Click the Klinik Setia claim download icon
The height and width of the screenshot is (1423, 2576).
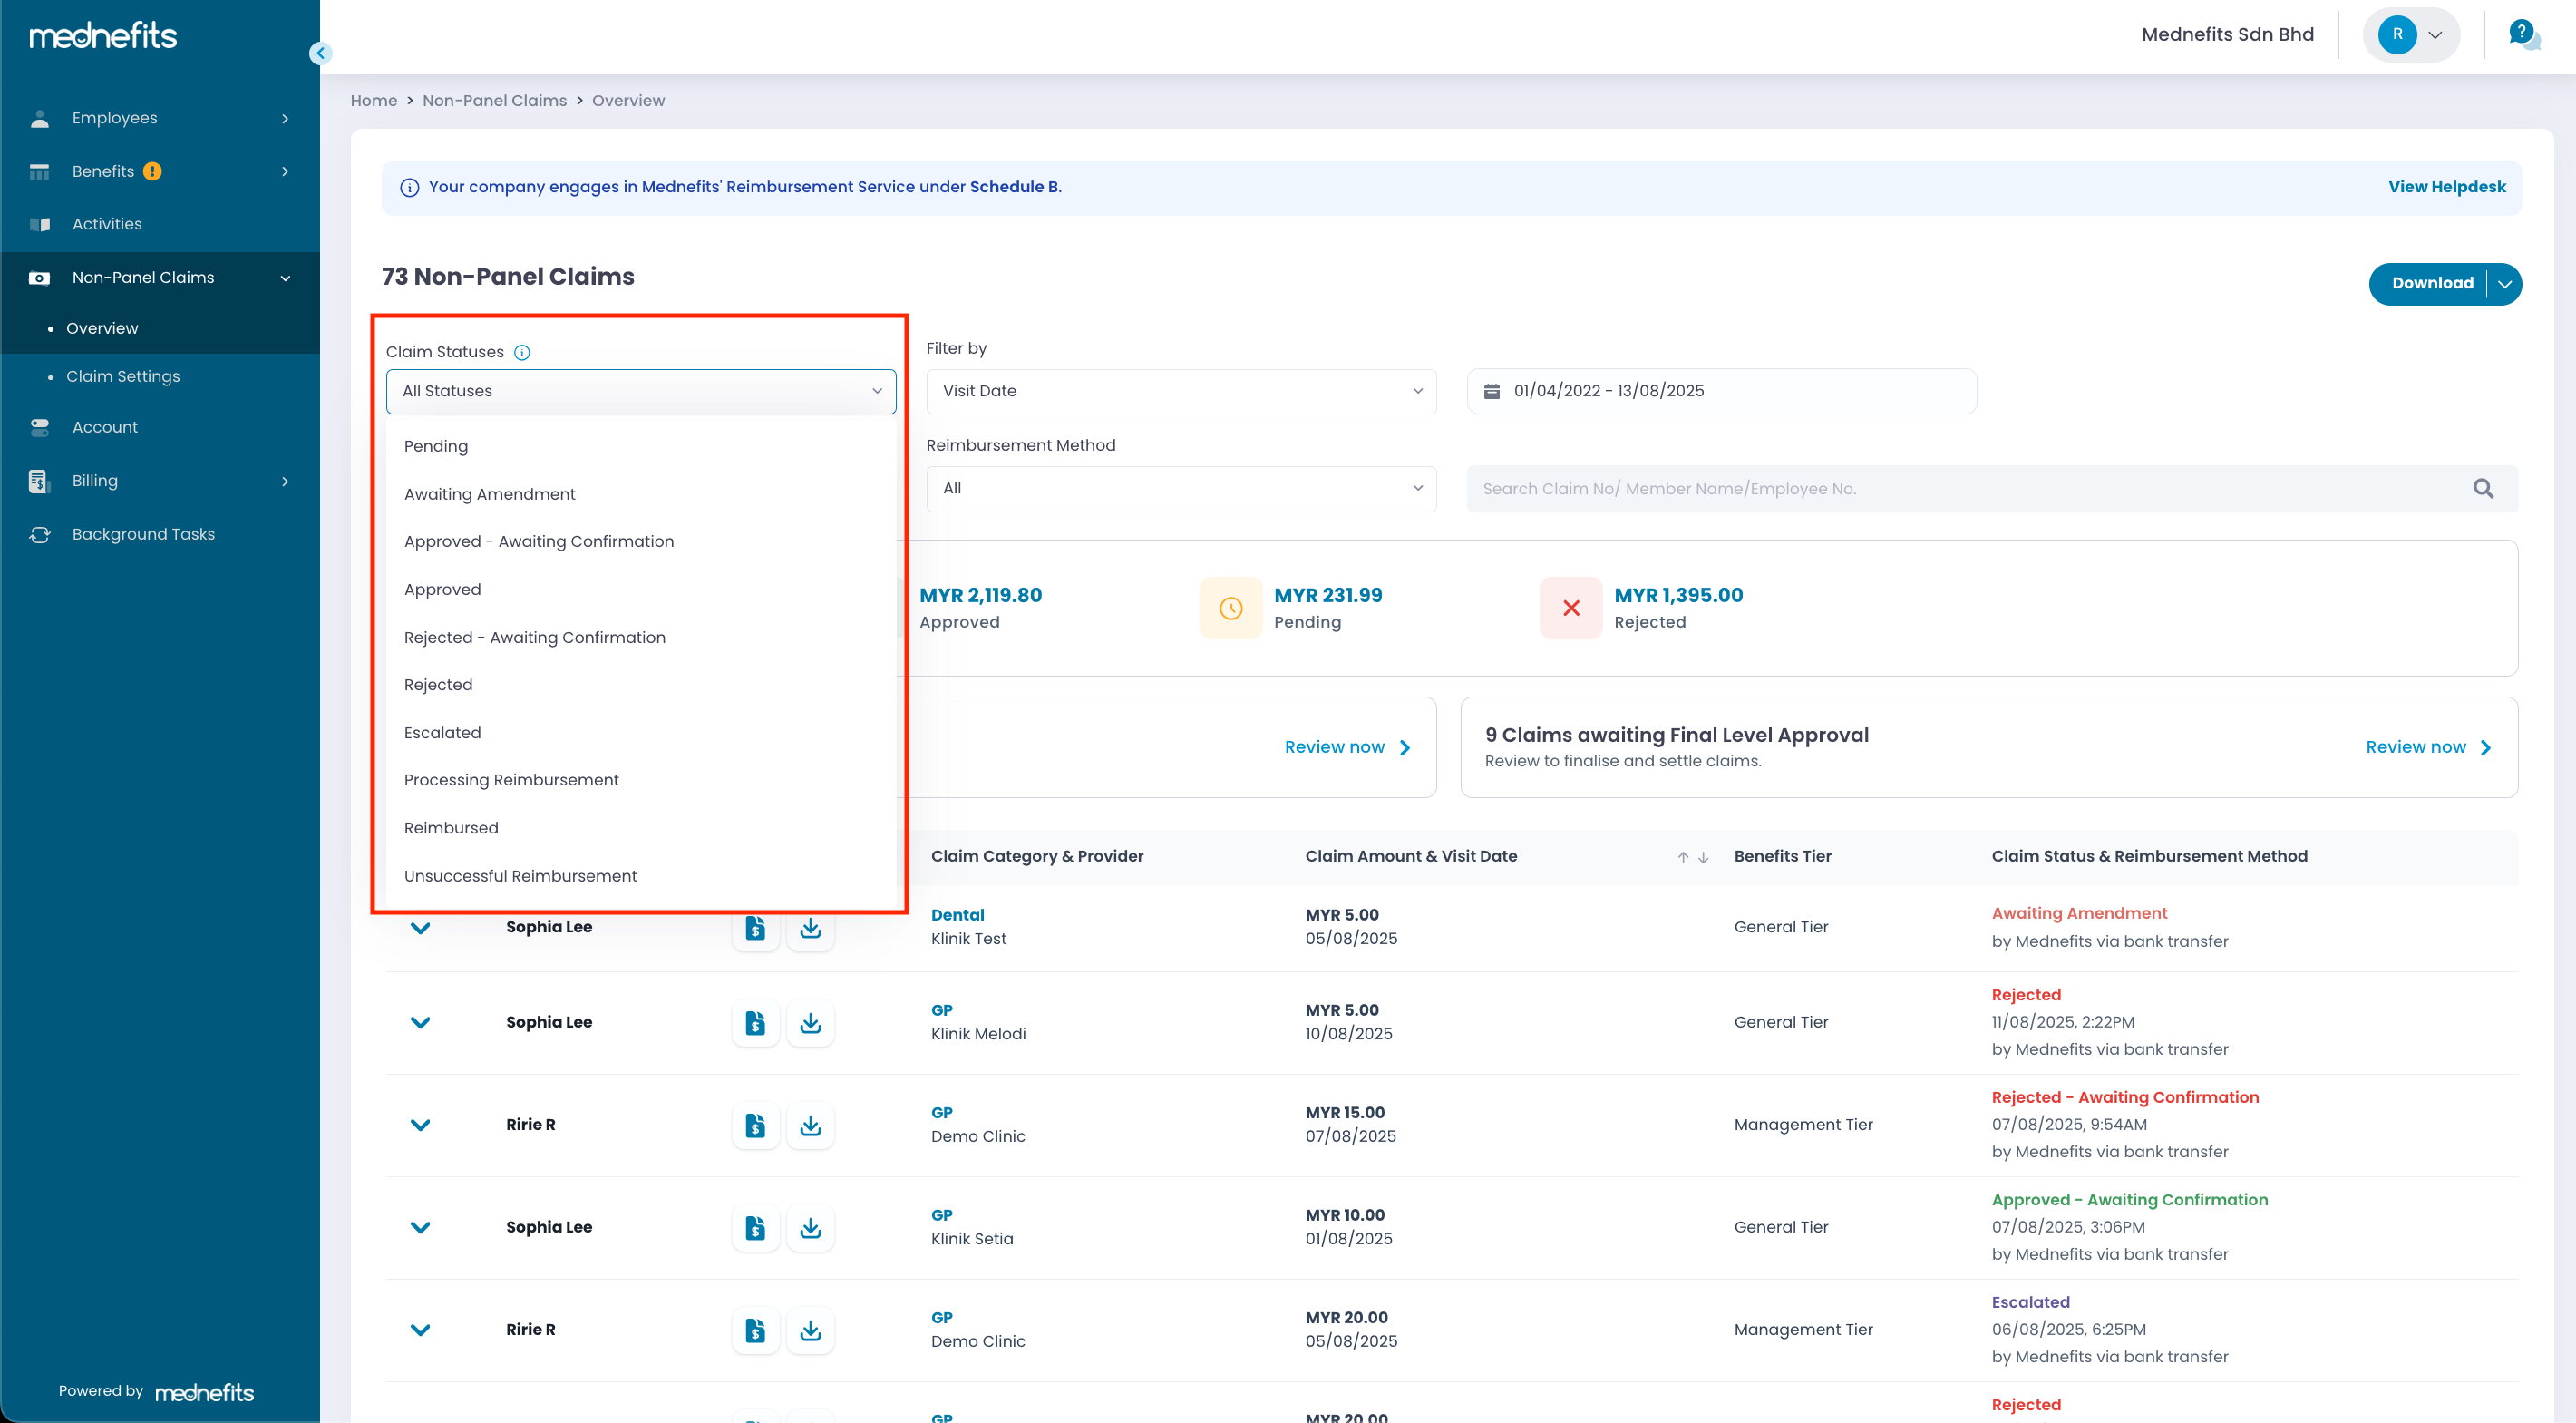[810, 1227]
